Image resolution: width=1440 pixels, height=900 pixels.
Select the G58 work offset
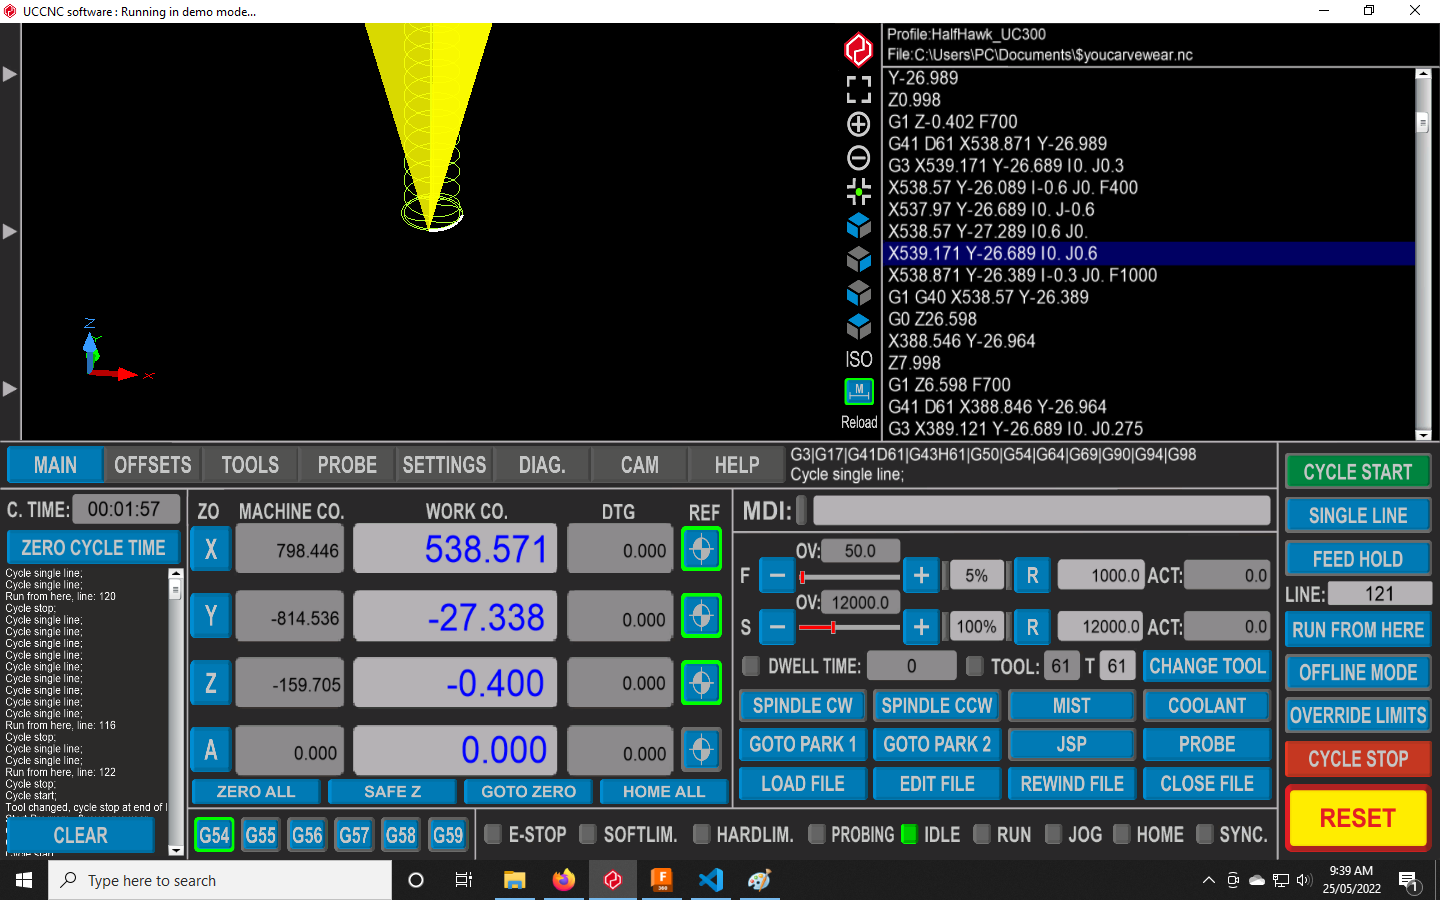[x=401, y=834]
